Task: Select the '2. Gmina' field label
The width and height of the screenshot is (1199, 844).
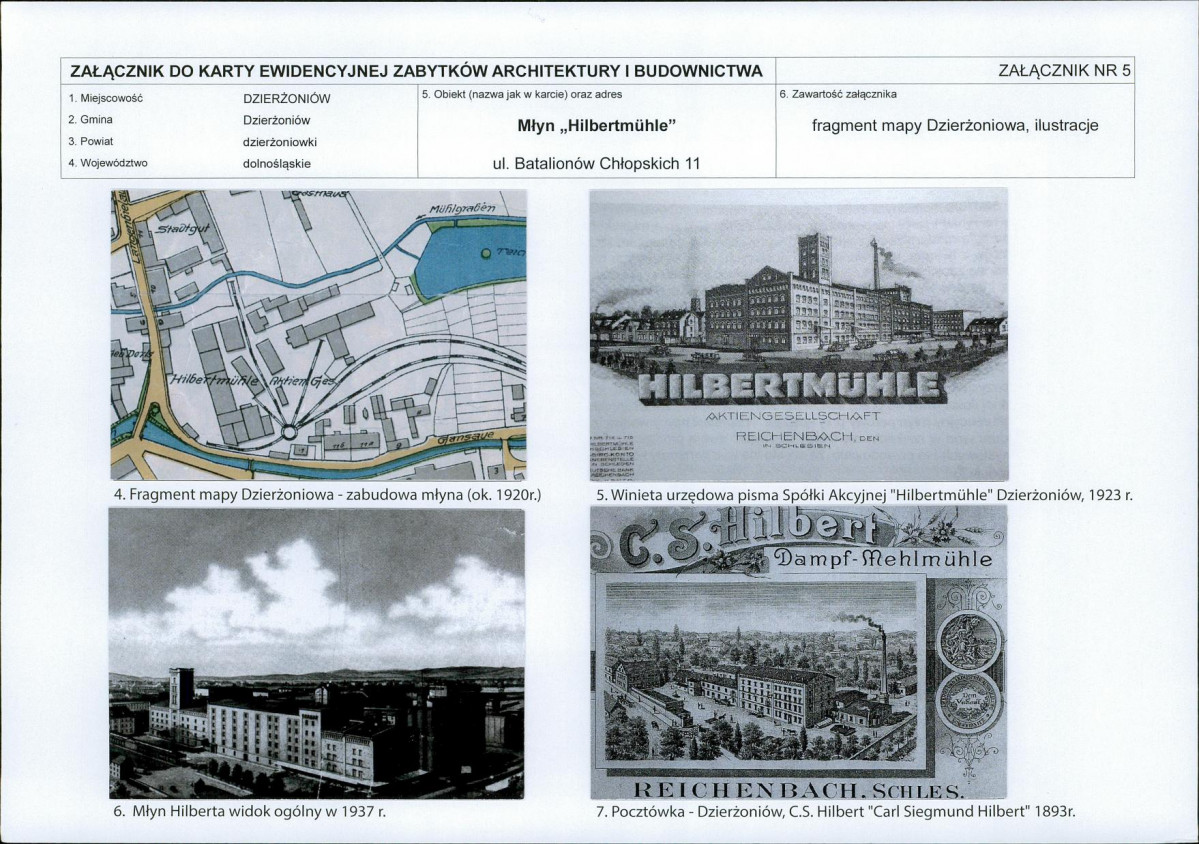Action: point(90,119)
